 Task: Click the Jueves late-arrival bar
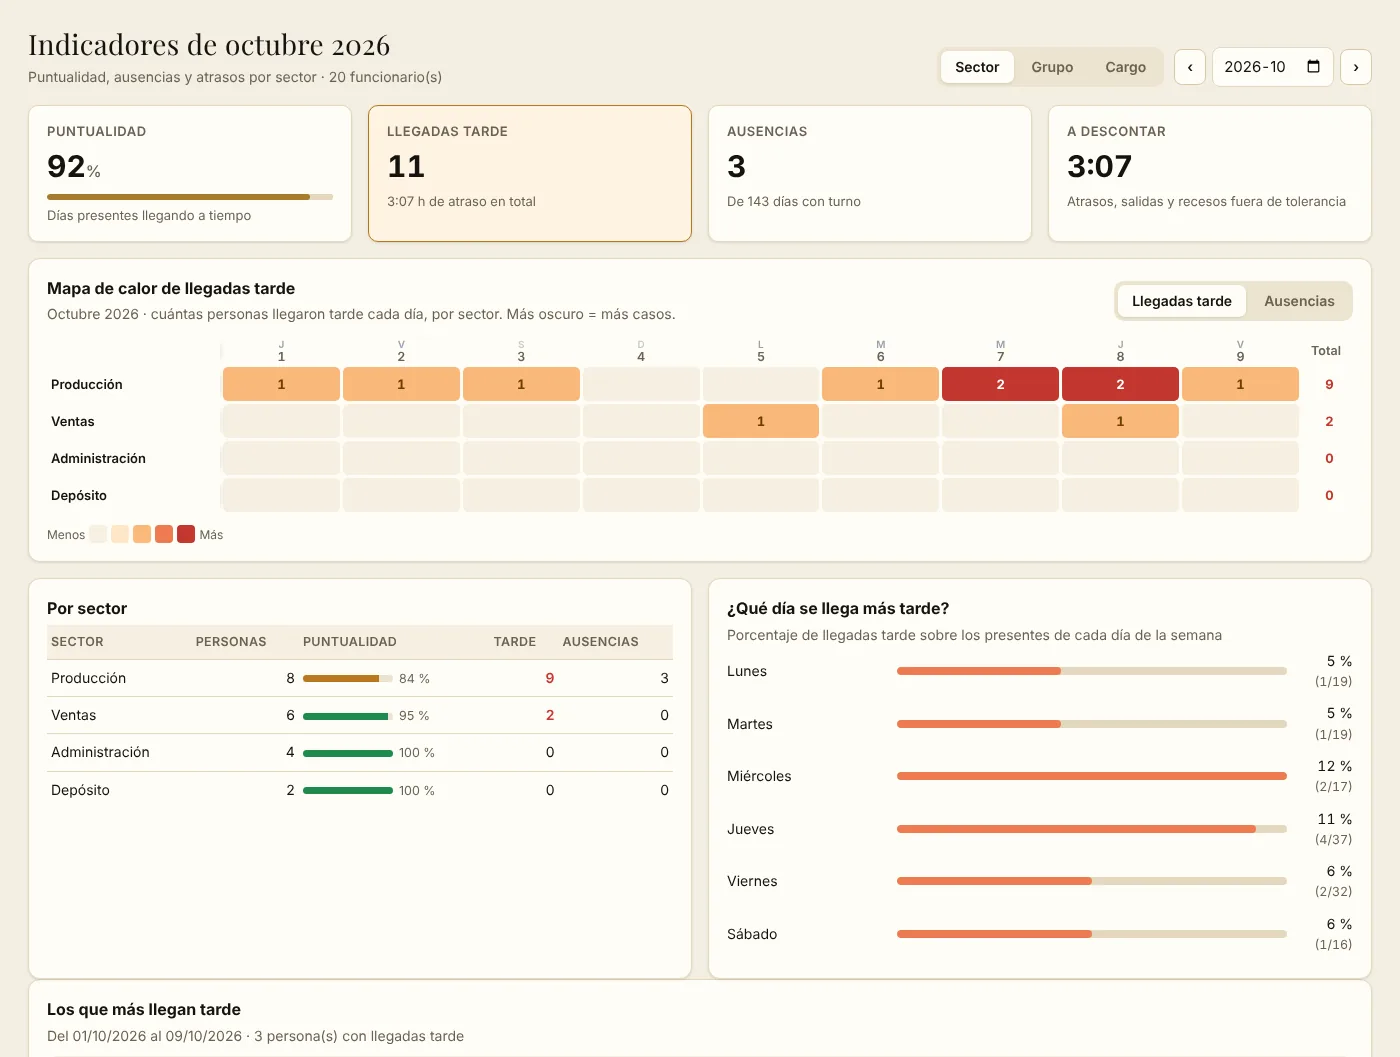click(x=1092, y=829)
